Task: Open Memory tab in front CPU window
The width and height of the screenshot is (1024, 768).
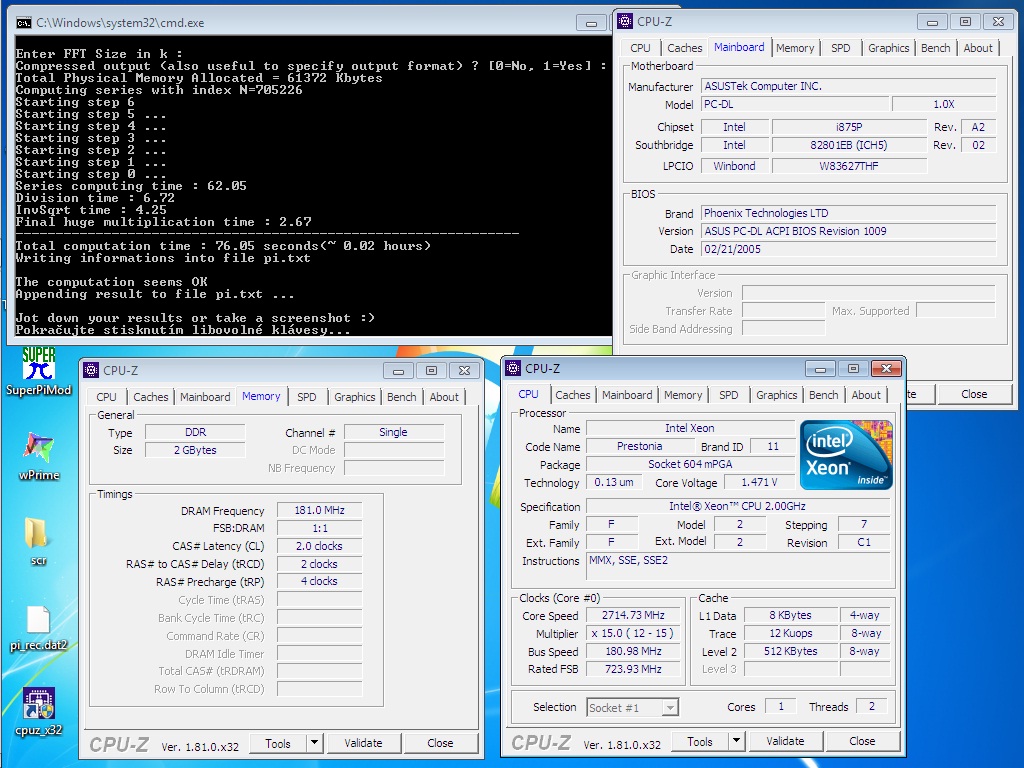Action: (x=682, y=395)
